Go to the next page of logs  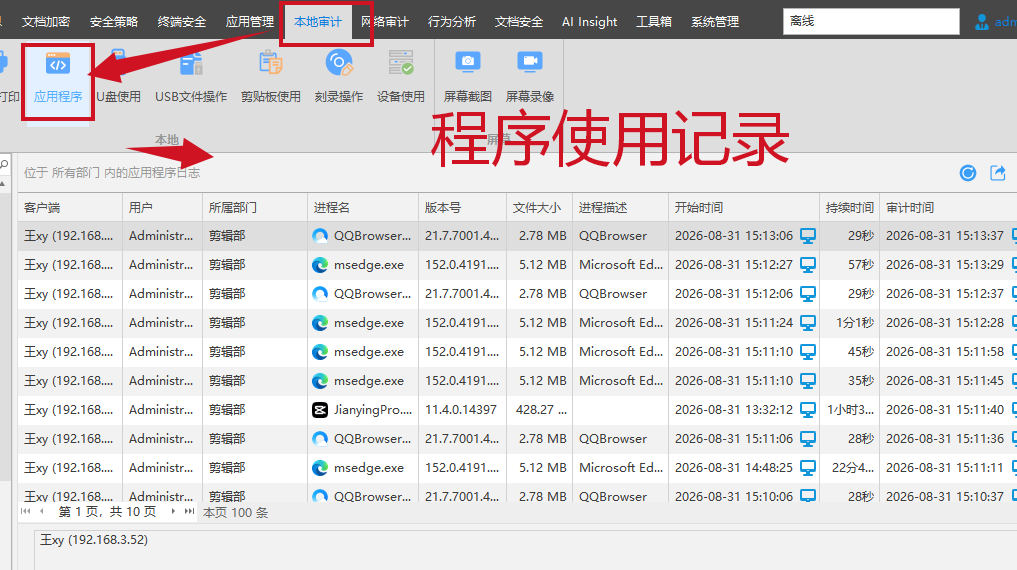173,512
